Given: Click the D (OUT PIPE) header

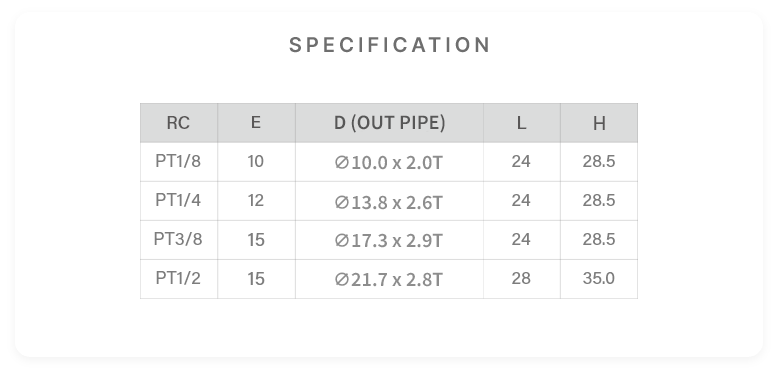Looking at the screenshot, I should (389, 123).
